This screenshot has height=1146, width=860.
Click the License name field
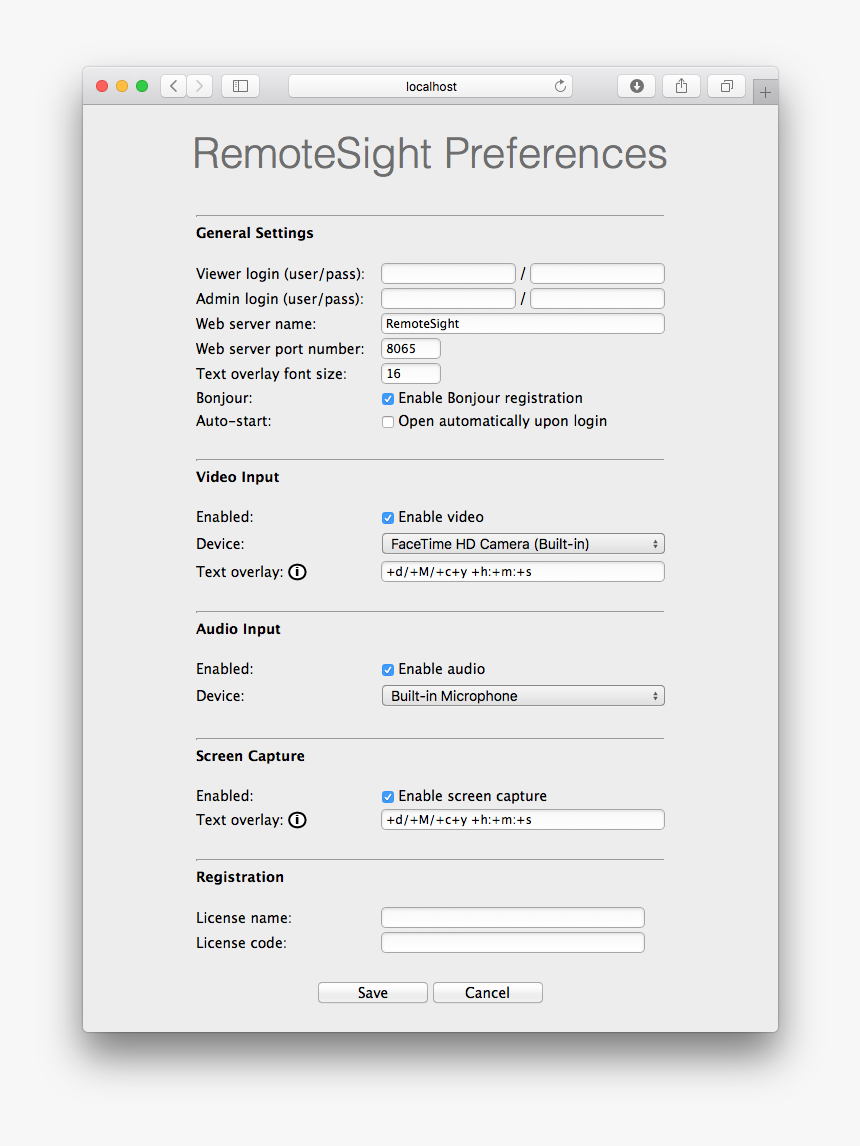[x=513, y=917]
